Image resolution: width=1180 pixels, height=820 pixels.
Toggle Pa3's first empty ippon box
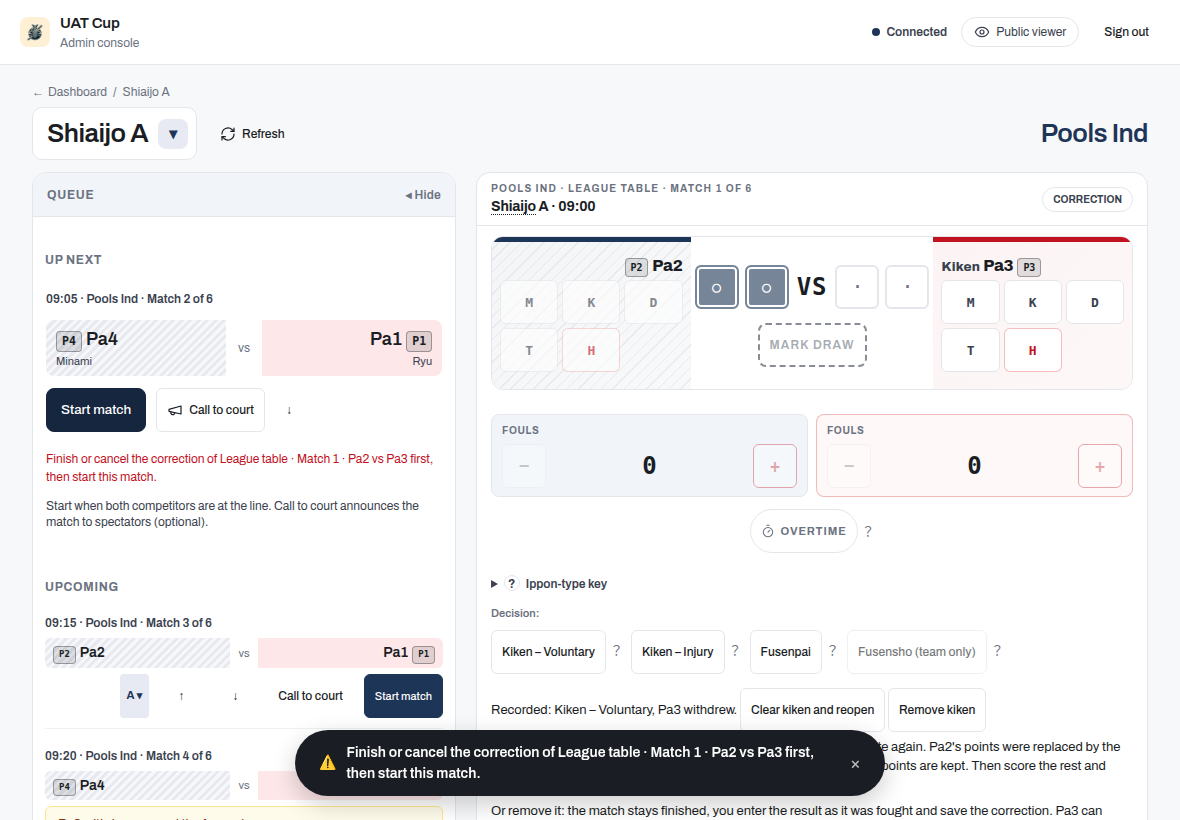click(857, 287)
